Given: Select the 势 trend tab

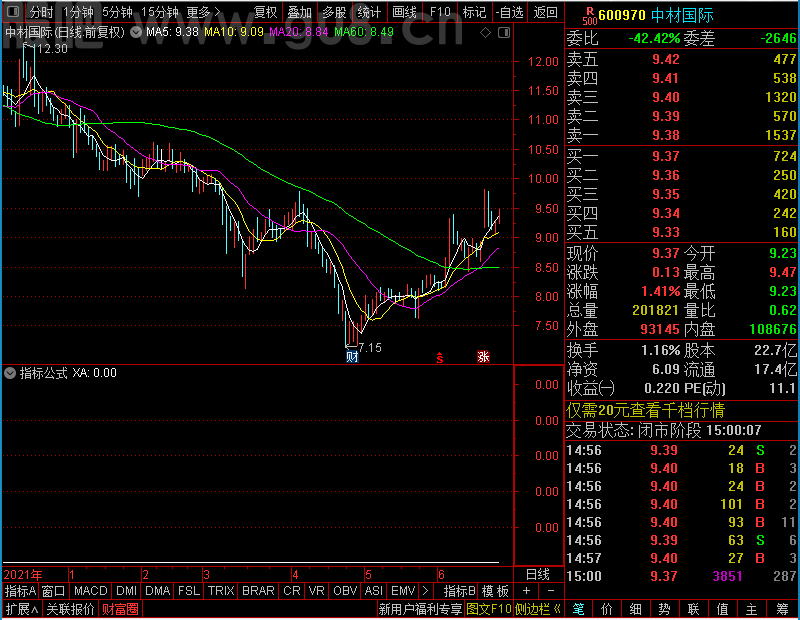Looking at the screenshot, I should coord(664,609).
